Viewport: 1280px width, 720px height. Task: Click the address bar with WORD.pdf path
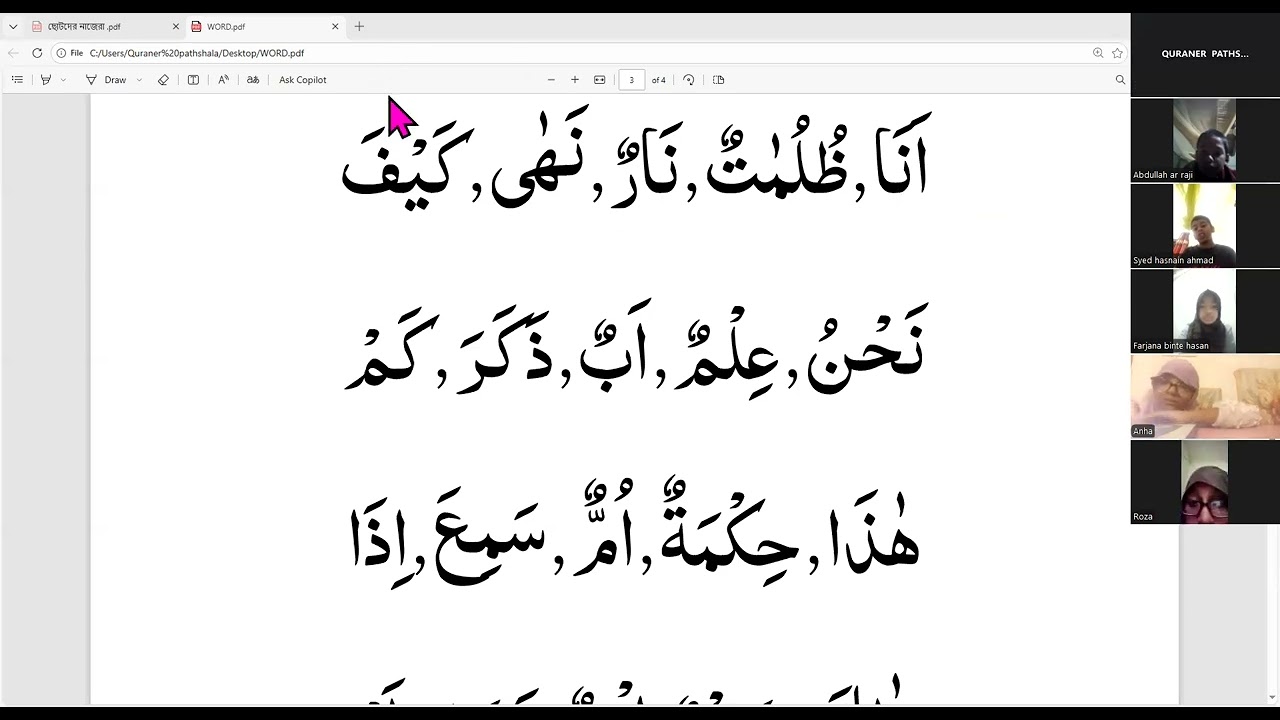[x=197, y=53]
